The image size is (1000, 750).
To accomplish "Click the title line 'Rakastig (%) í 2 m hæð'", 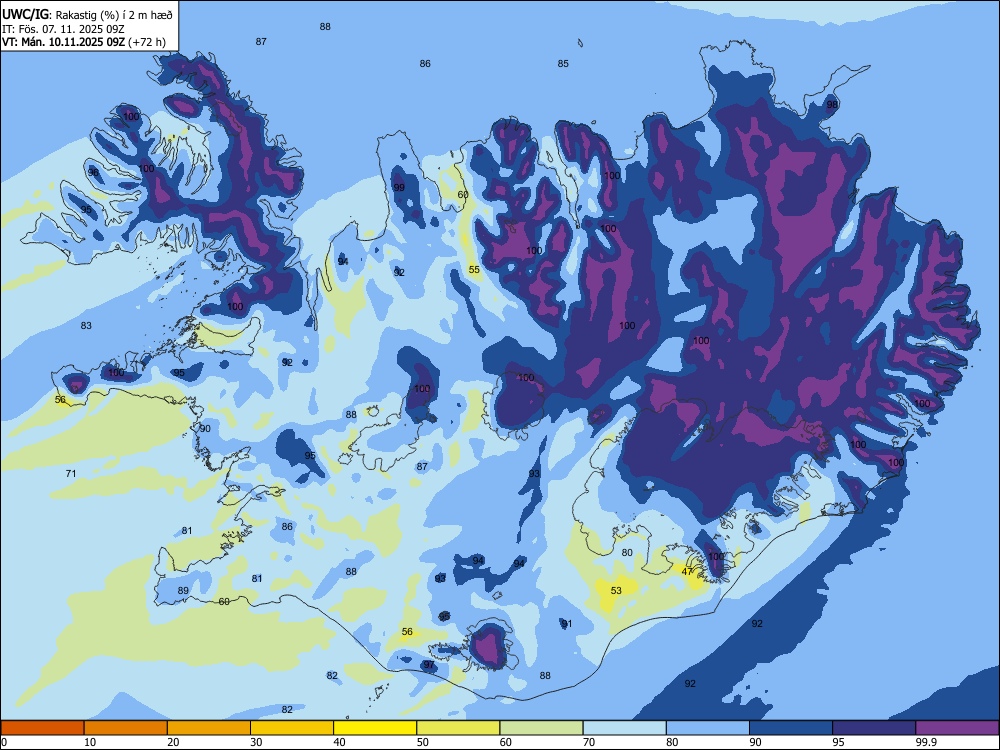I will (x=114, y=15).
